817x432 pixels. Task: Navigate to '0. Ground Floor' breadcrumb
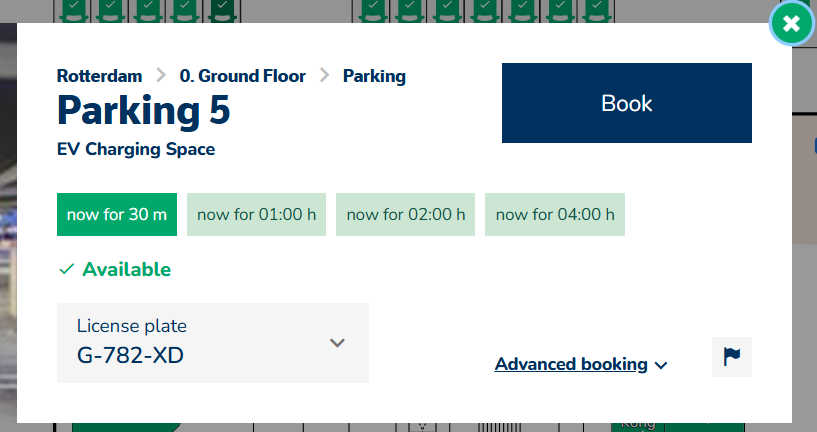242,76
